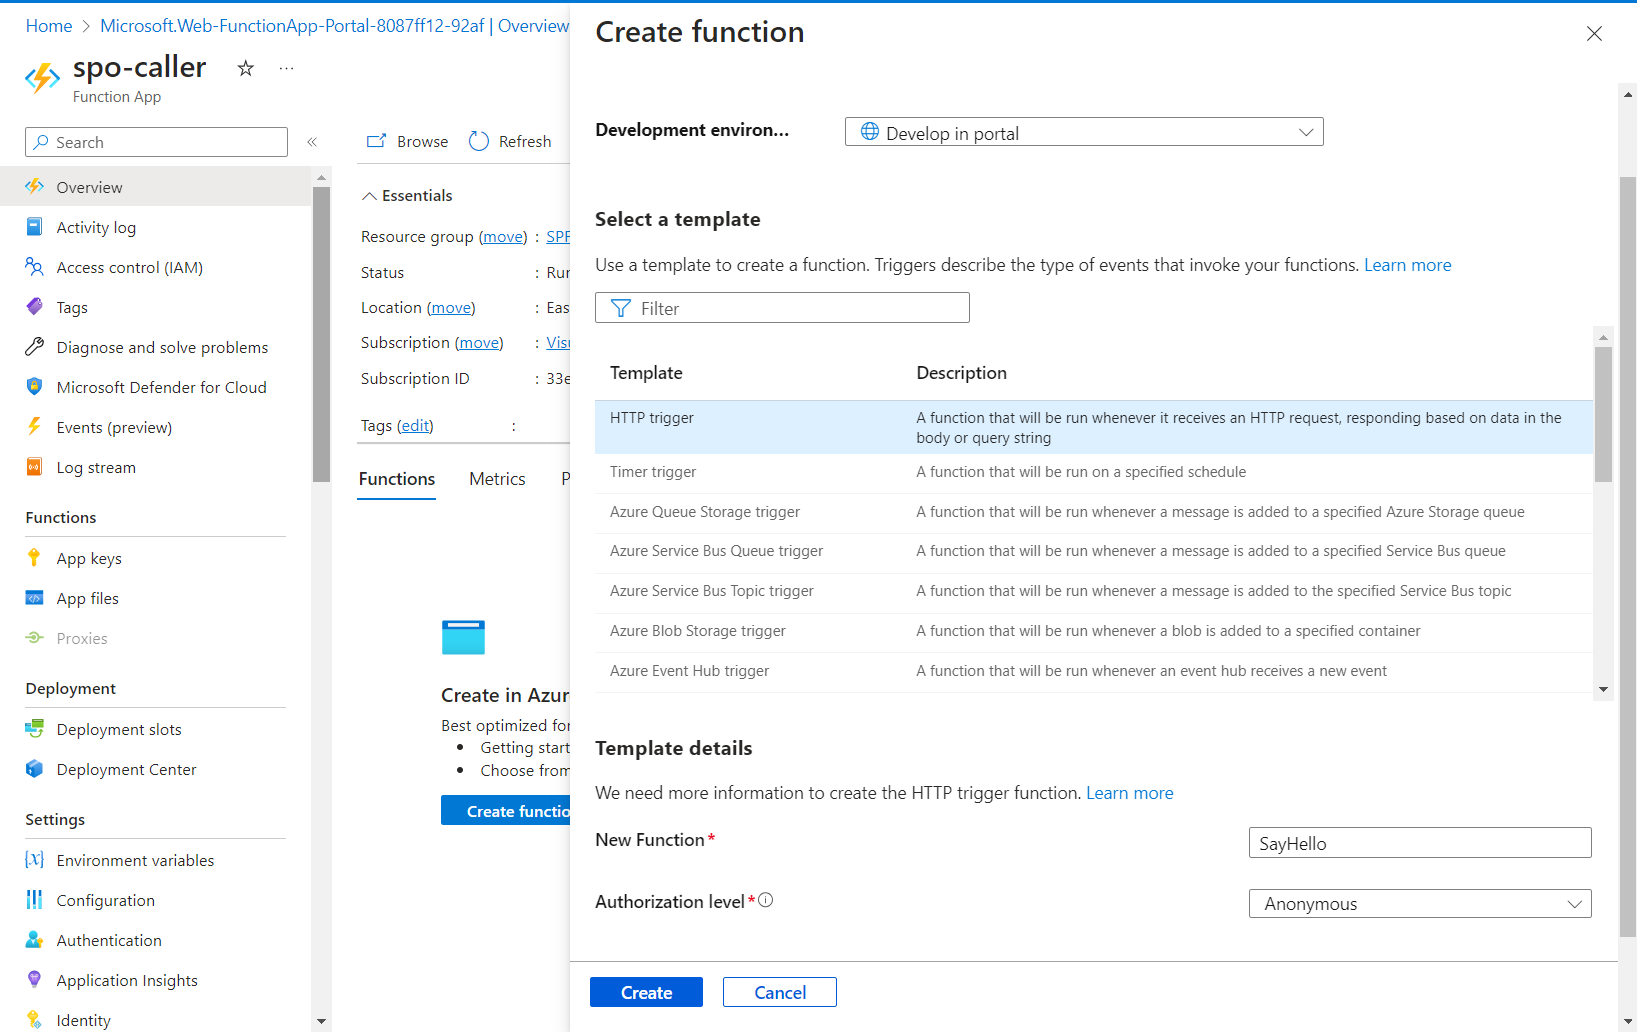Switch to the Metrics tab

(x=497, y=479)
